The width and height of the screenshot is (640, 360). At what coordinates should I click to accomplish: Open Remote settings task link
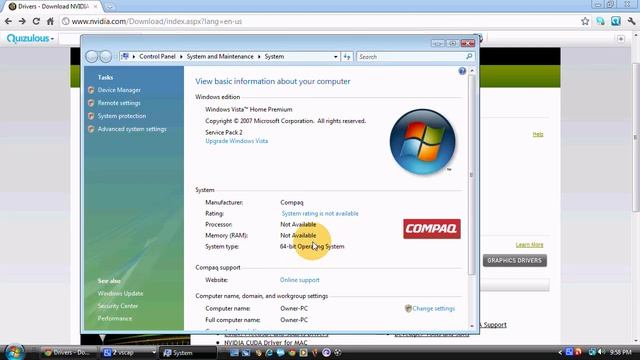pyautogui.click(x=119, y=103)
